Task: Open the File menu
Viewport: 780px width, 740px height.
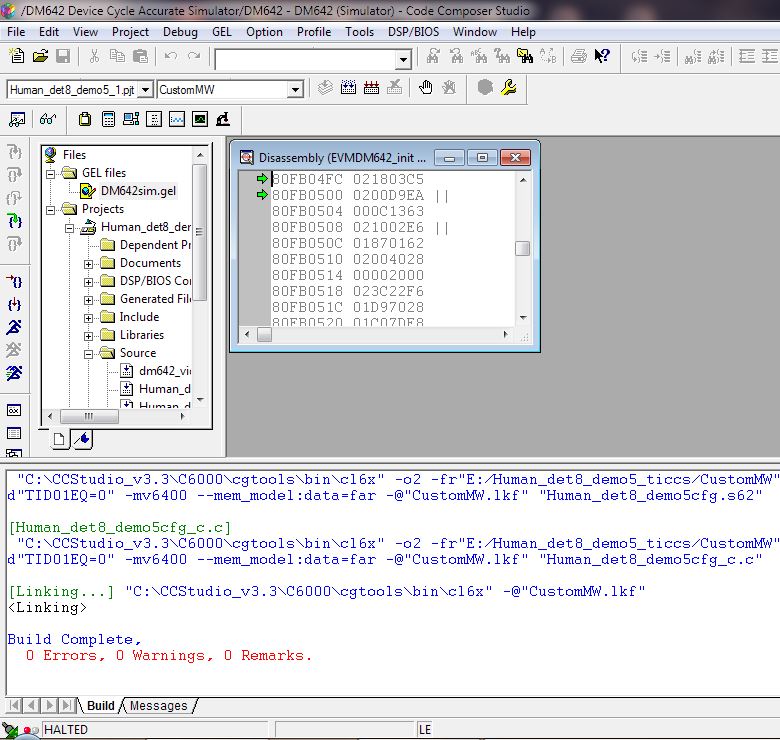Action: 16,32
